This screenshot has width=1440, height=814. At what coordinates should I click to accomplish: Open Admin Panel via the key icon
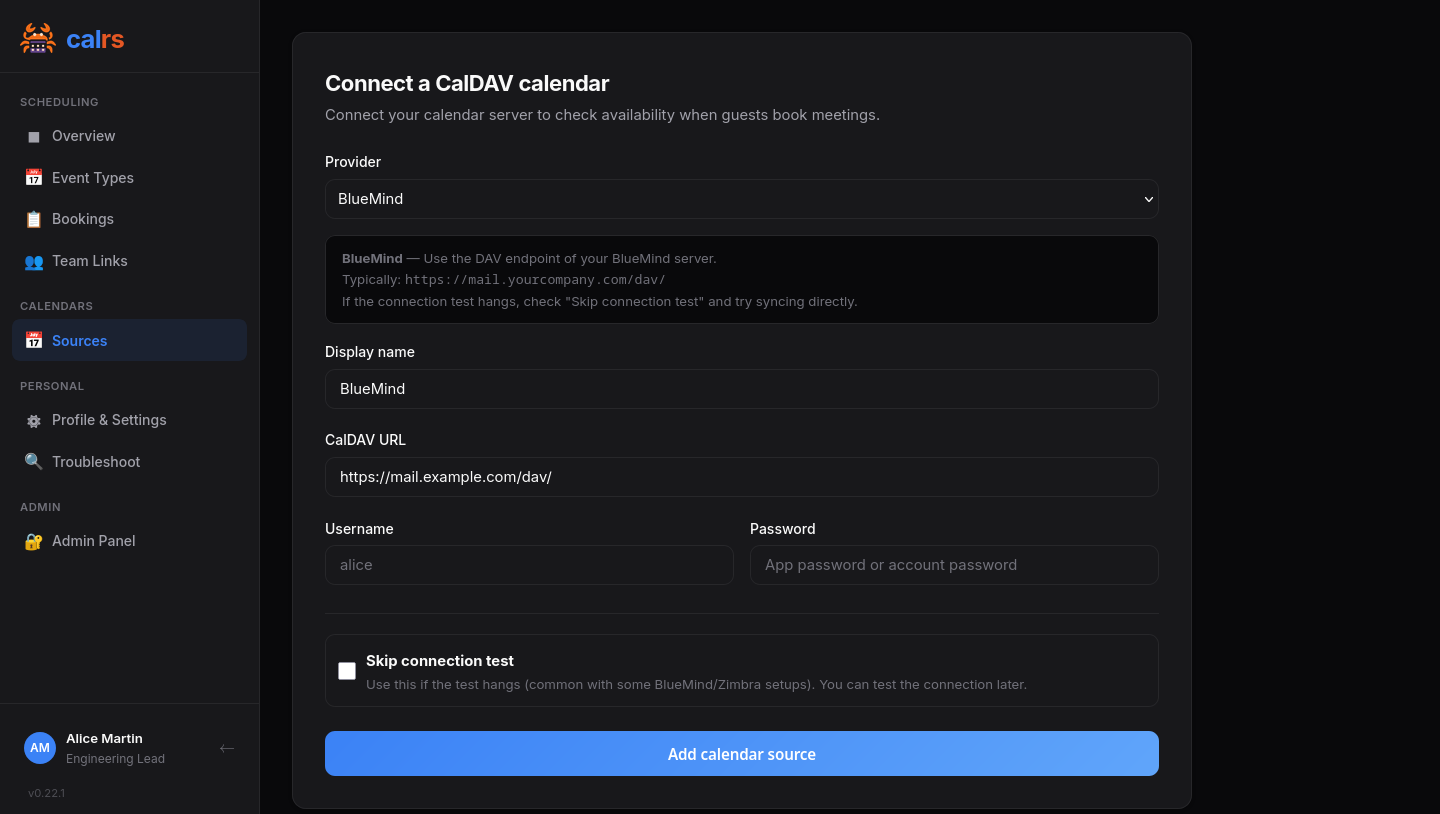33,540
